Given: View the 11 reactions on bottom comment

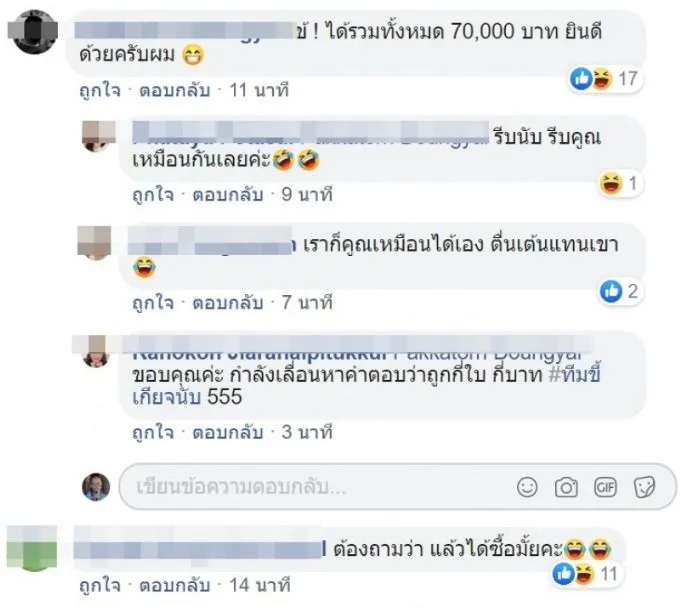Looking at the screenshot, I should point(586,574).
